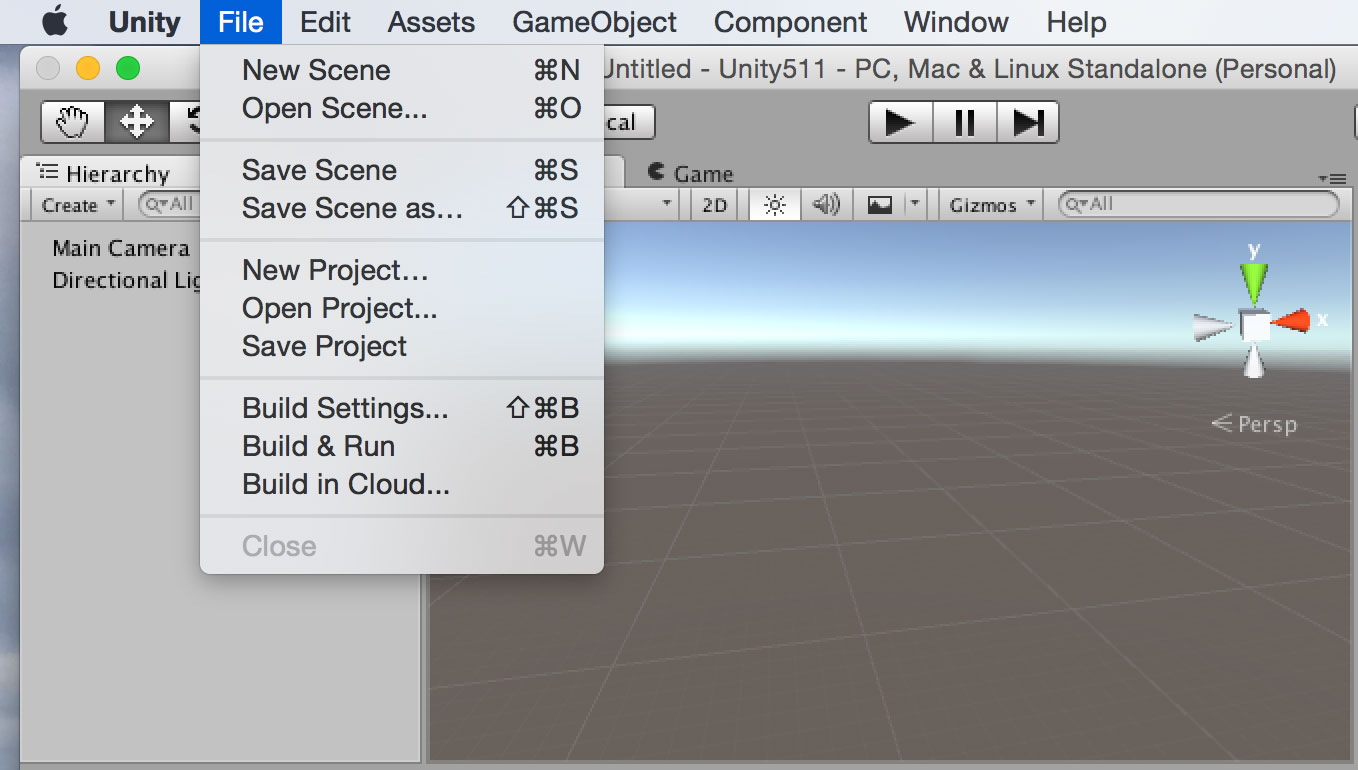Close the open File menu

pos(241,22)
